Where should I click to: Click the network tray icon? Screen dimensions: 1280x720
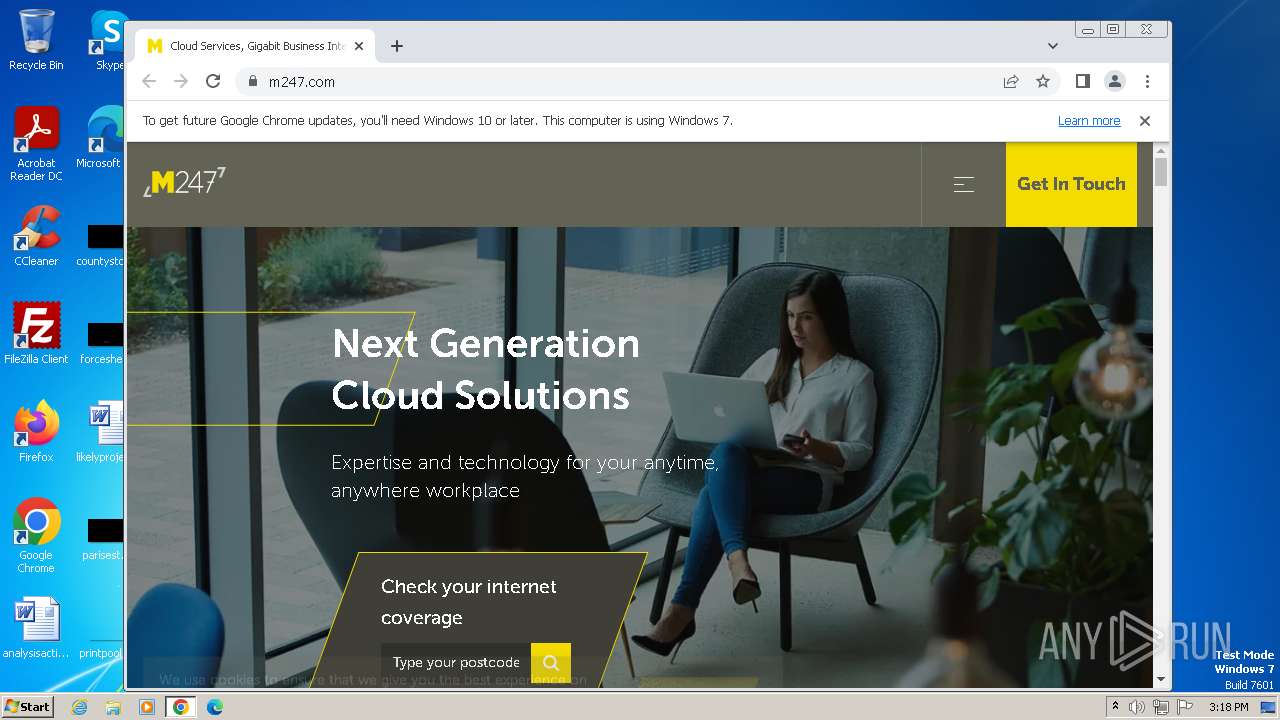coord(1161,707)
